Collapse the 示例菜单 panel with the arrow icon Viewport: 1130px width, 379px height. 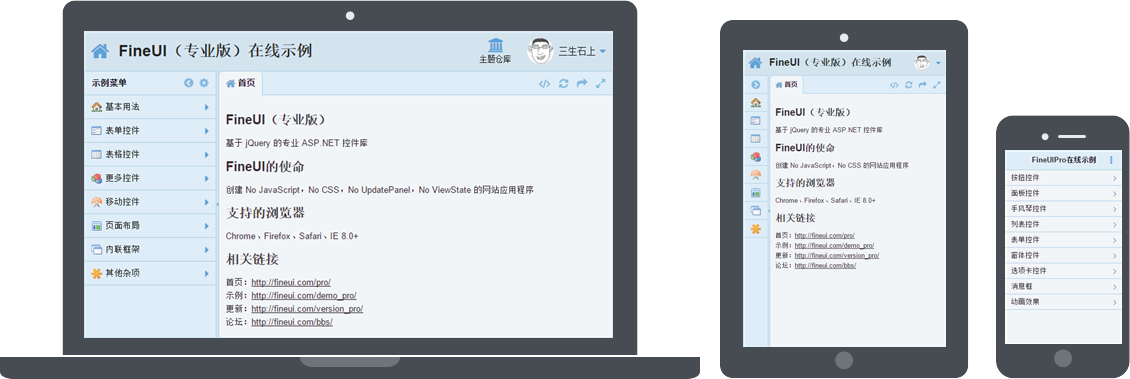[x=189, y=83]
